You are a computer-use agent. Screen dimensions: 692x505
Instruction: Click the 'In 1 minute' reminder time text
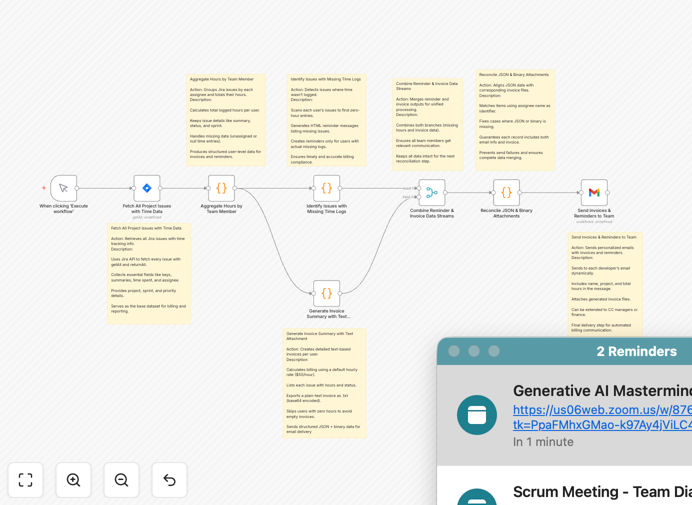pyautogui.click(x=543, y=442)
